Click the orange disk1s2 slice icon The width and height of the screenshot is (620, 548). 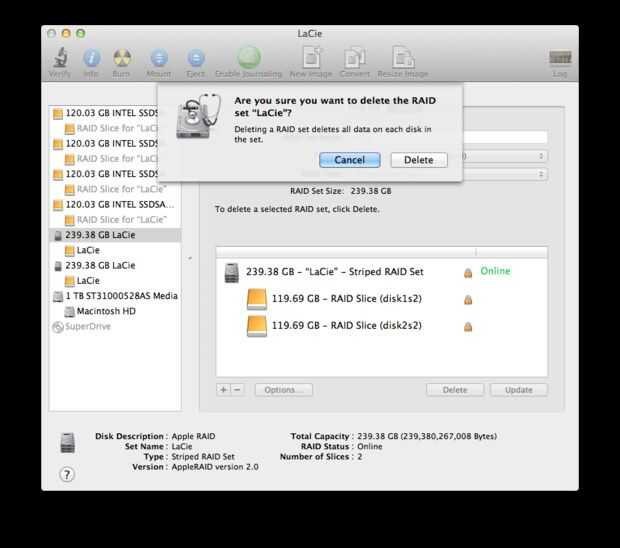pos(257,299)
